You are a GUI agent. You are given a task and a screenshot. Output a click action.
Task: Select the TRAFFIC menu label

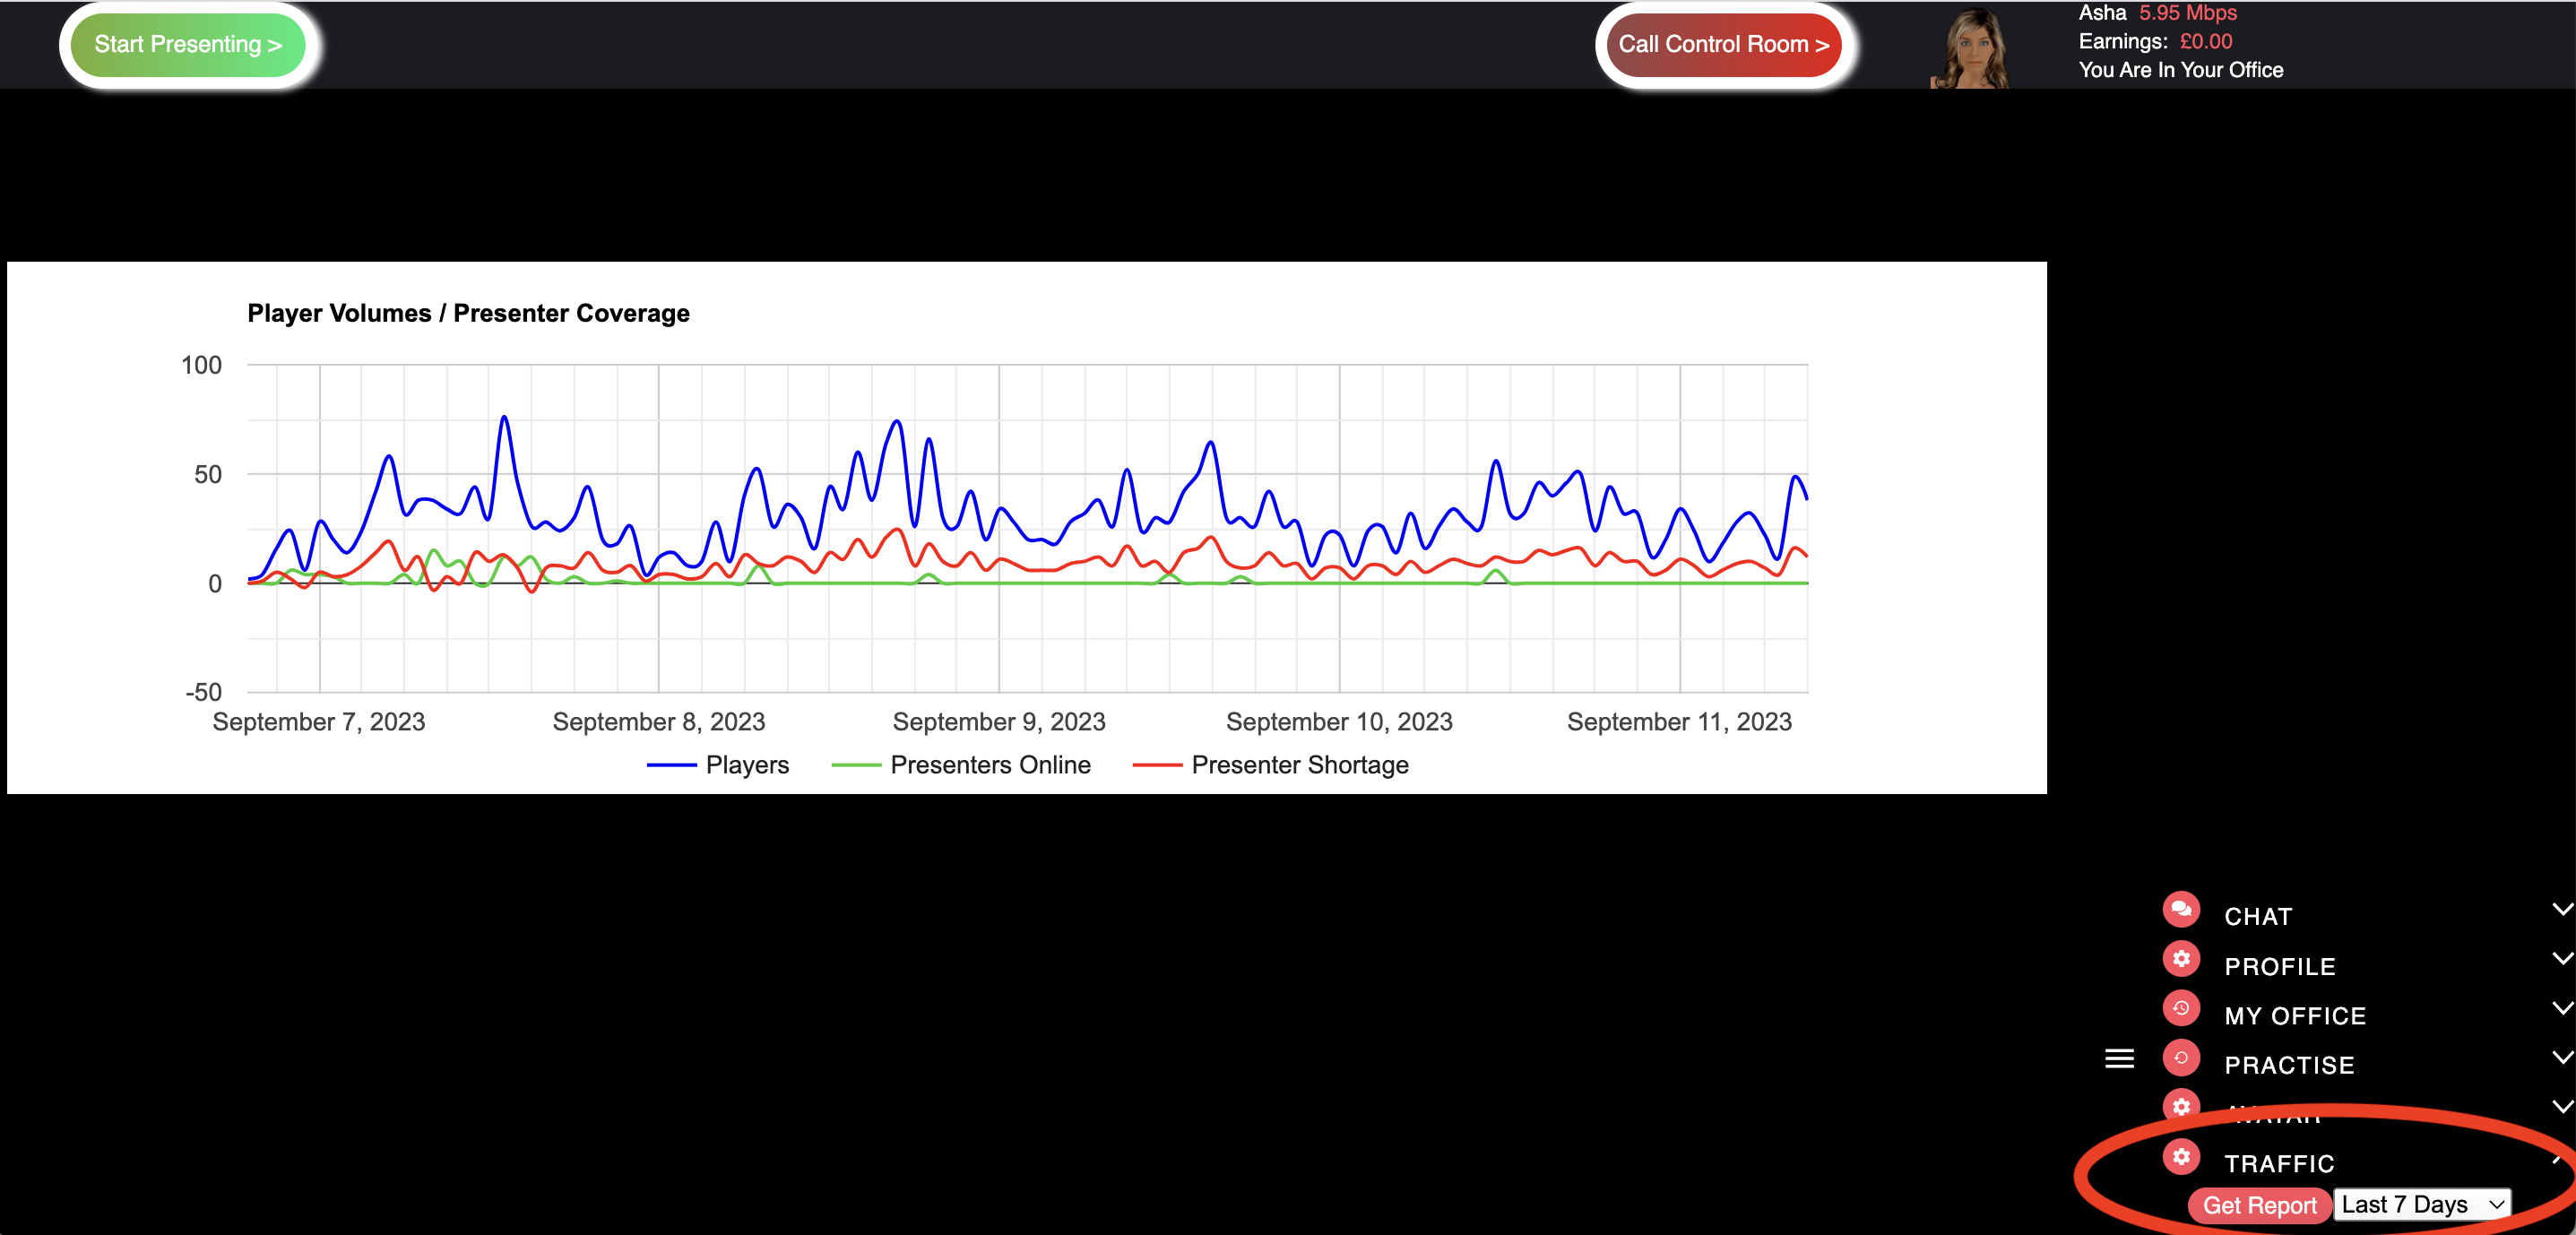click(x=2279, y=1164)
